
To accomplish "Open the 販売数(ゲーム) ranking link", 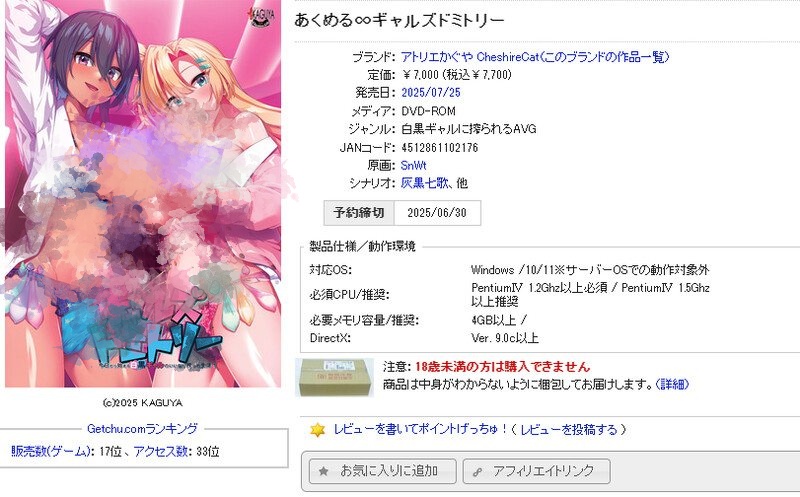I will (51, 451).
